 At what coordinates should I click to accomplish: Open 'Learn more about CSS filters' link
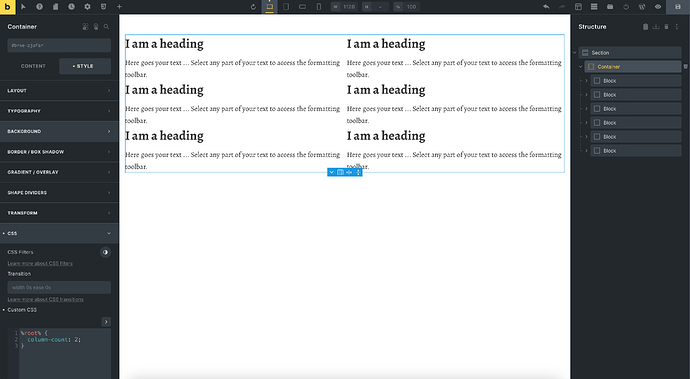click(40, 263)
